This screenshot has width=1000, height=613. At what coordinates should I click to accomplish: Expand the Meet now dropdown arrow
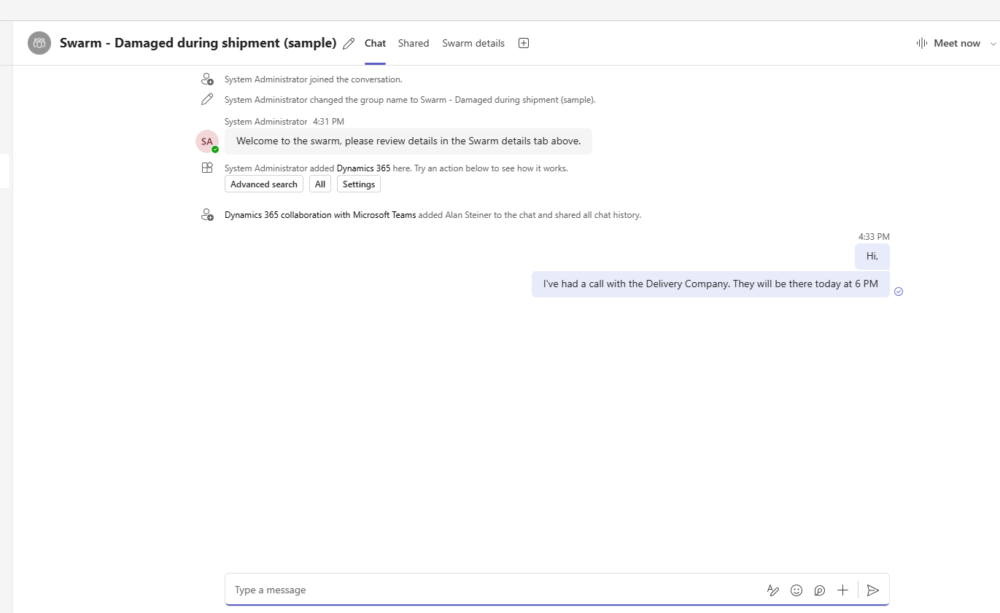point(992,44)
